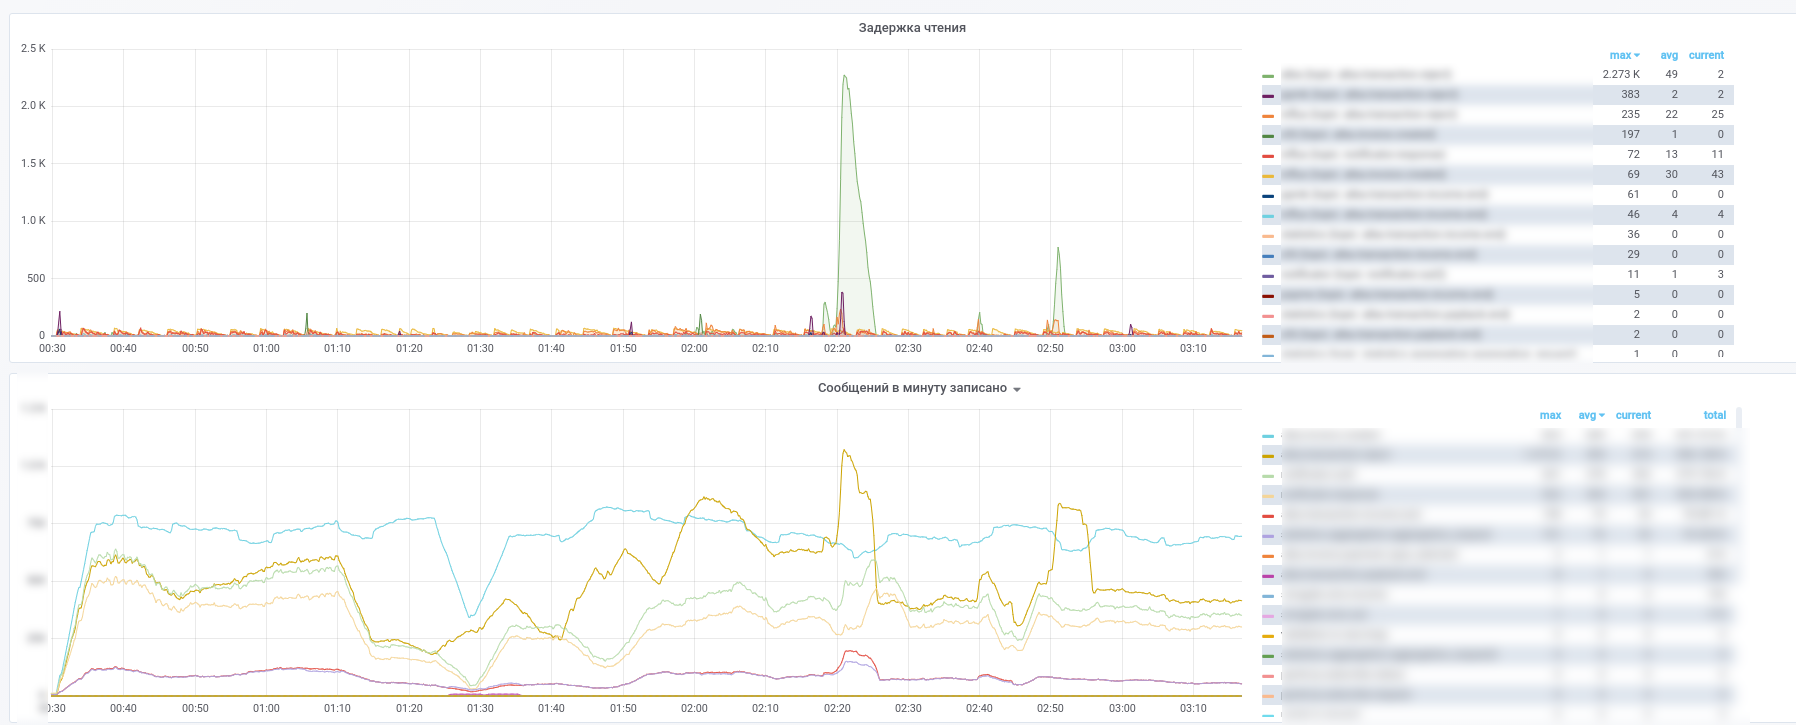Toggle the series name in the row with max 36
Image resolution: width=1796 pixels, height=725 pixels.
tap(1393, 234)
